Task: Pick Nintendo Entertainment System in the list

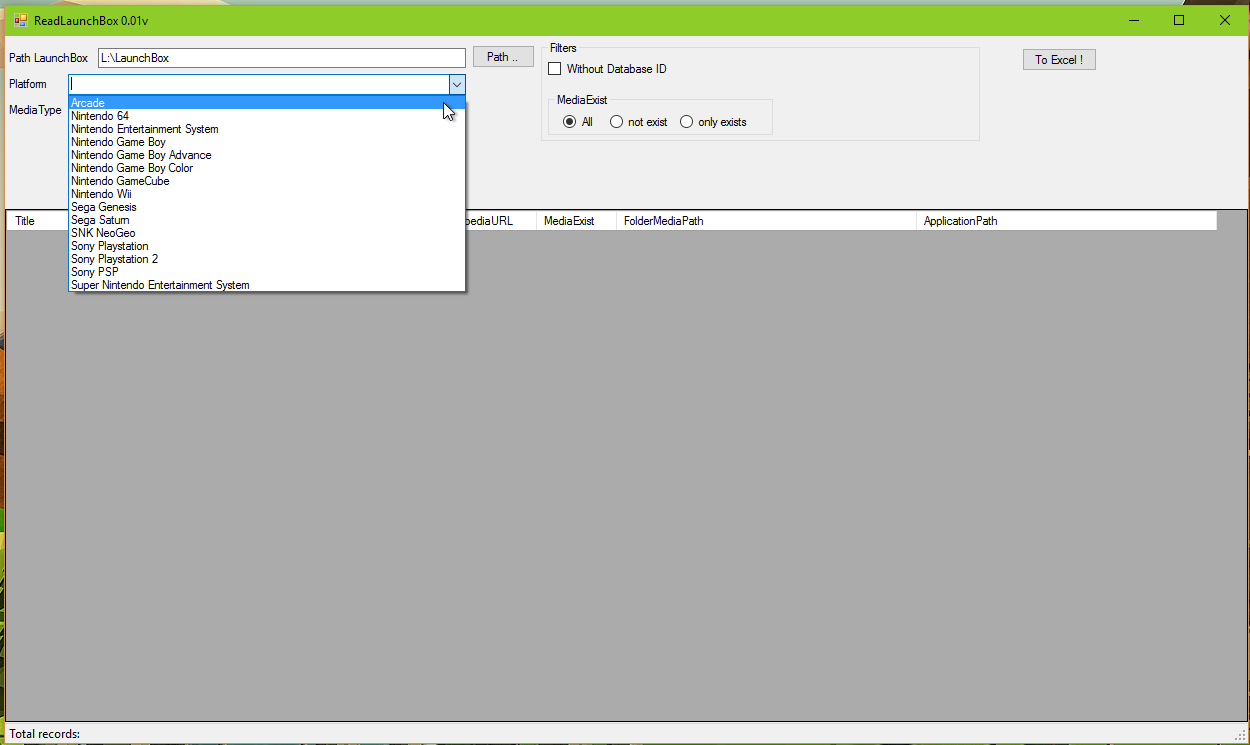Action: pyautogui.click(x=267, y=129)
